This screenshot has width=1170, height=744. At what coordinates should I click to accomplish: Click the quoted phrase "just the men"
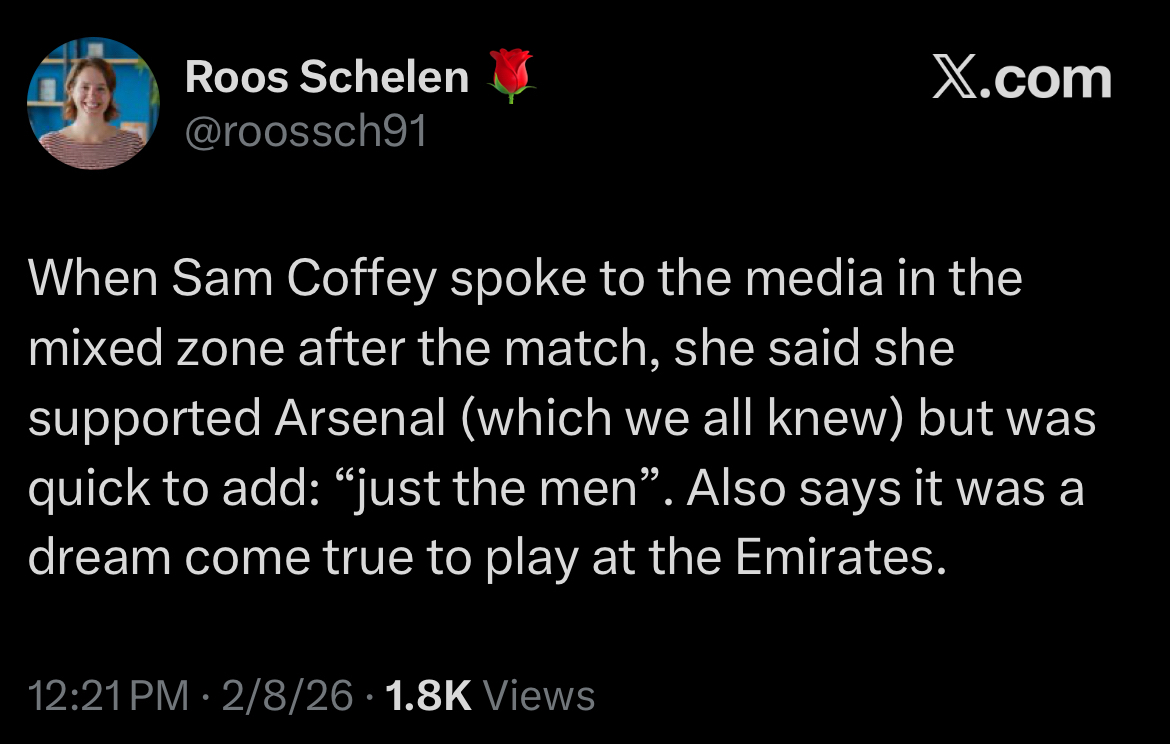click(x=560, y=490)
